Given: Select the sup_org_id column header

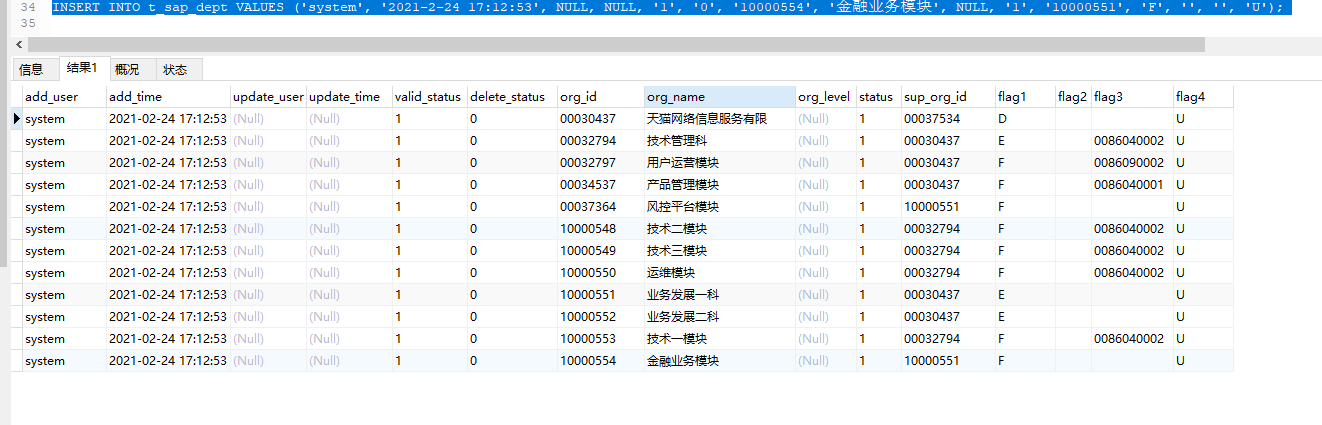Looking at the screenshot, I should (948, 97).
